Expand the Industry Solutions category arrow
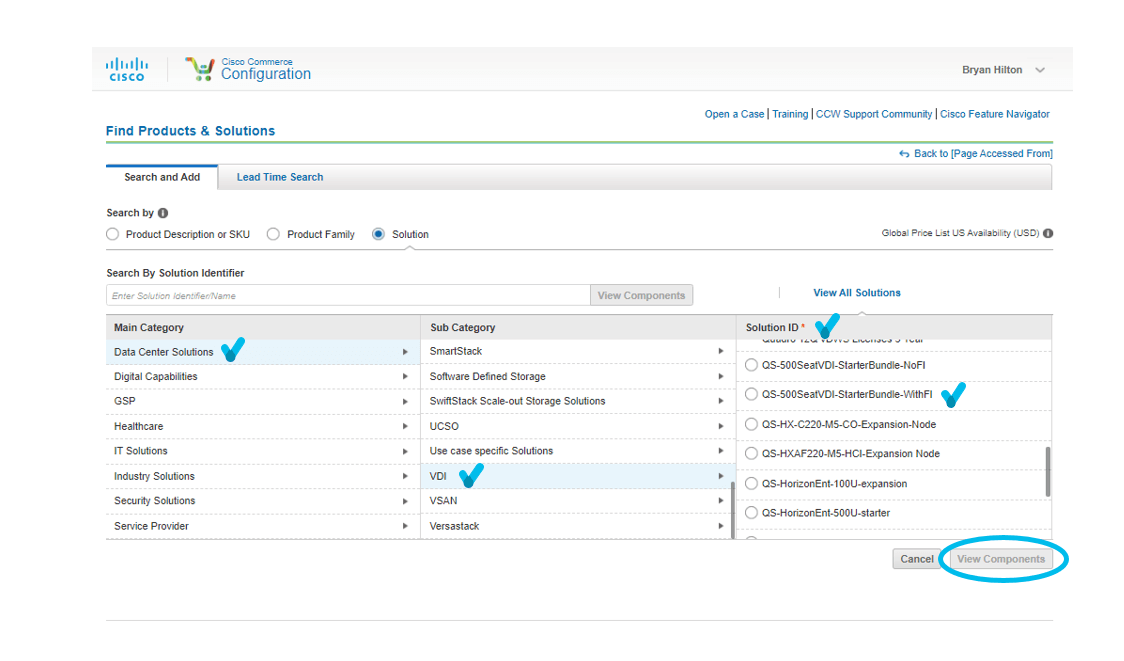 pos(405,476)
